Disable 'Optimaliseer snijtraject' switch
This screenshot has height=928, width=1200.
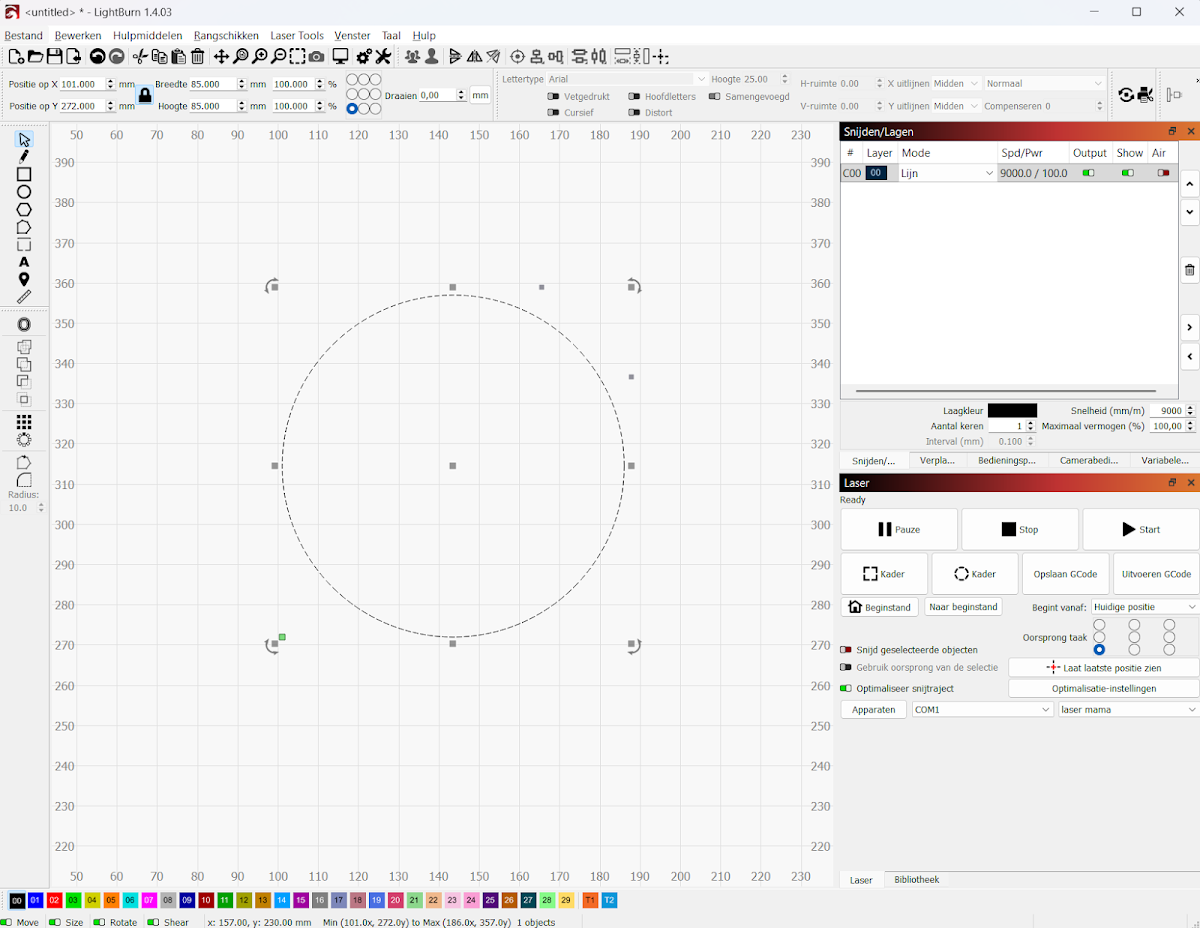[846, 689]
